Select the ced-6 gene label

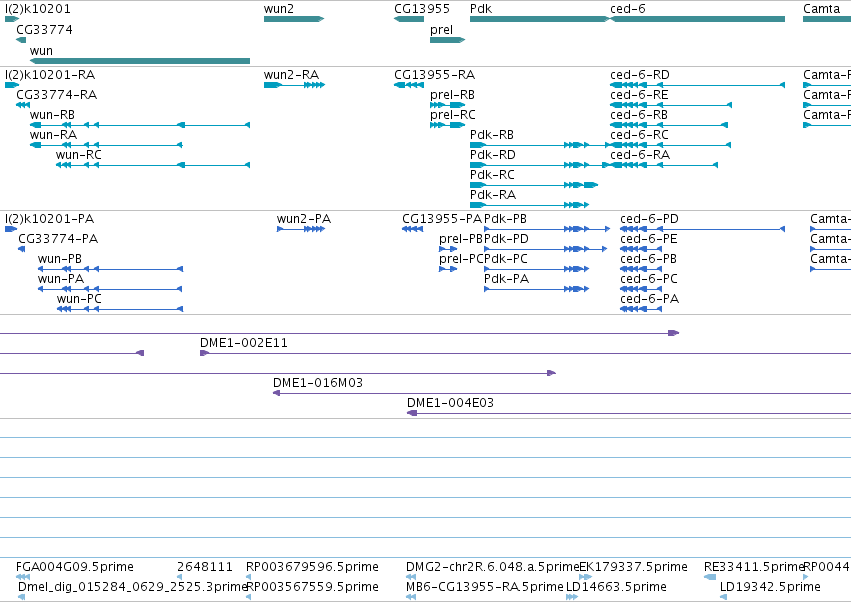(x=627, y=9)
